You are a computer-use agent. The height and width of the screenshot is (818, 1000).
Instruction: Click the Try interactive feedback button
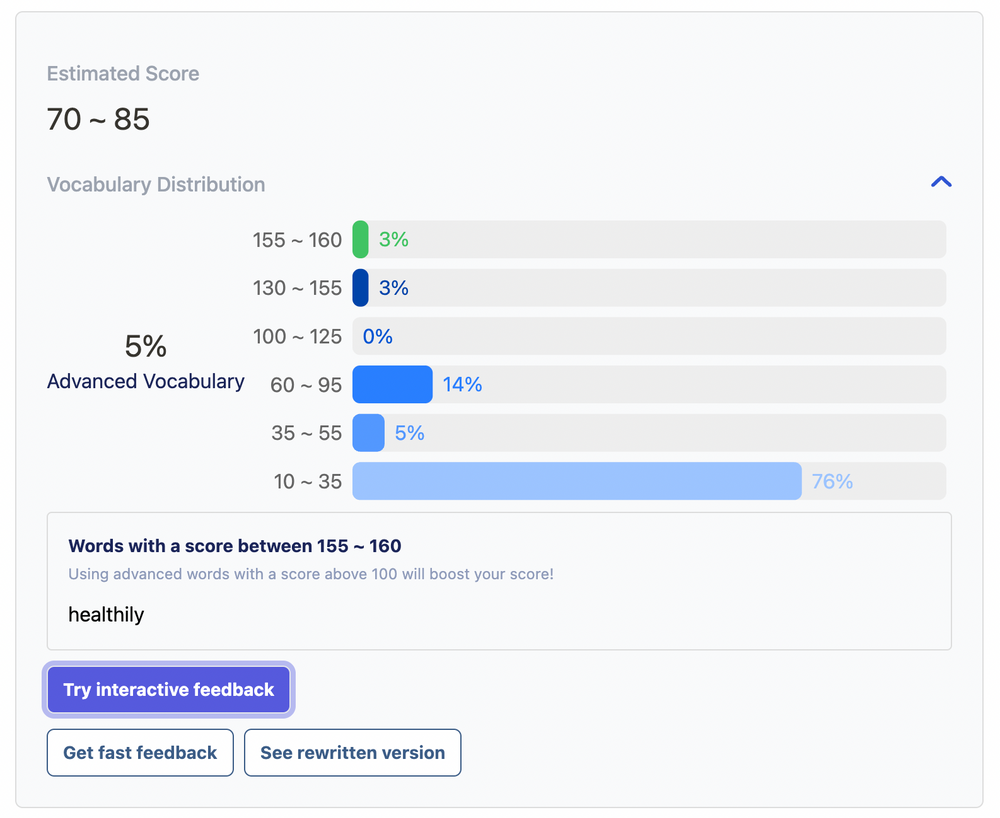[x=168, y=690]
